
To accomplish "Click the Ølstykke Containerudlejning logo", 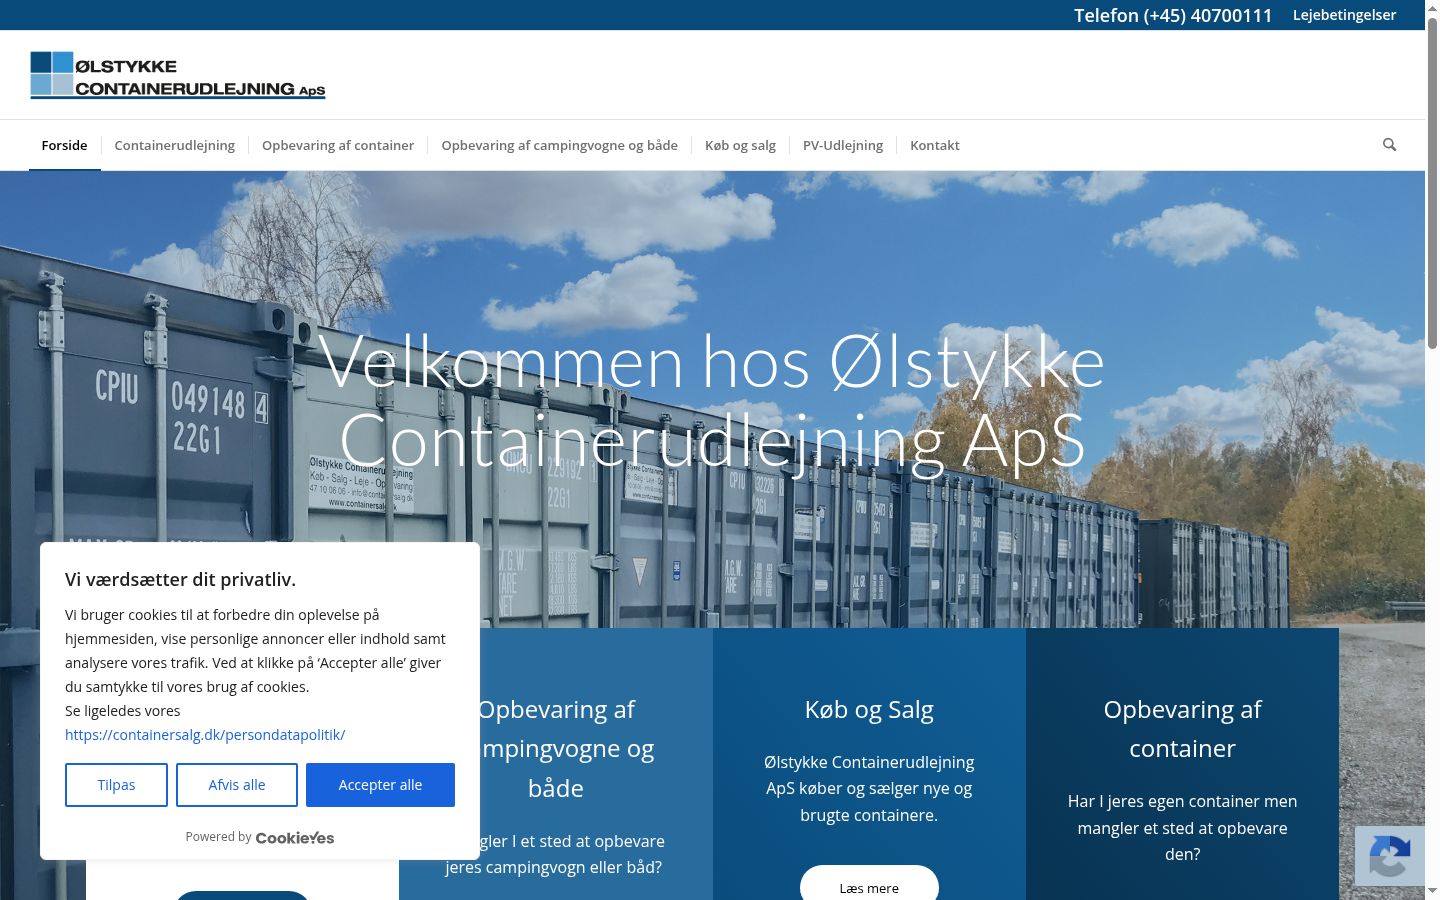I will tap(178, 75).
